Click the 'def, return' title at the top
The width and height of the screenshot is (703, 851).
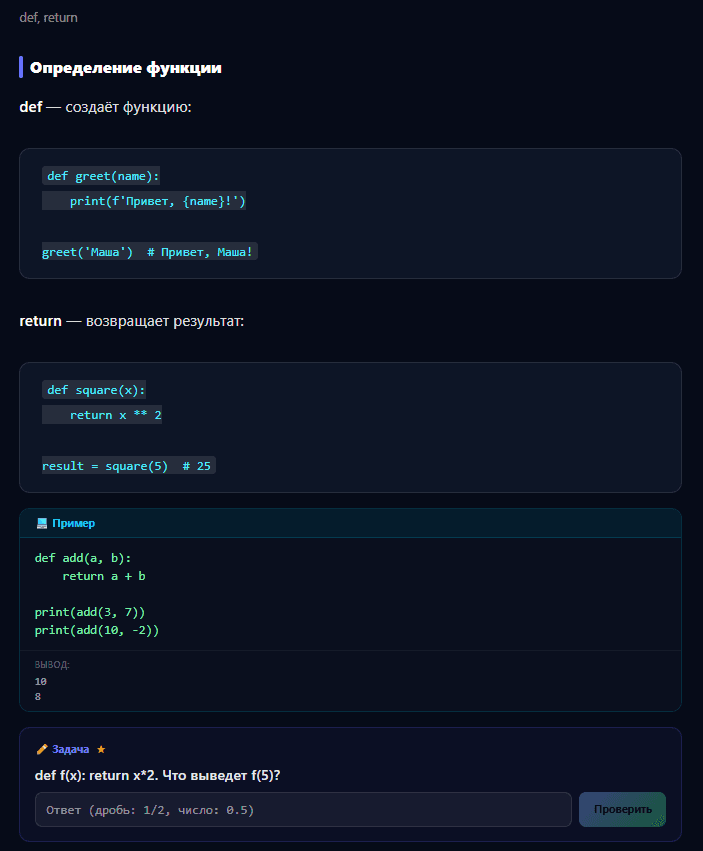[49, 18]
